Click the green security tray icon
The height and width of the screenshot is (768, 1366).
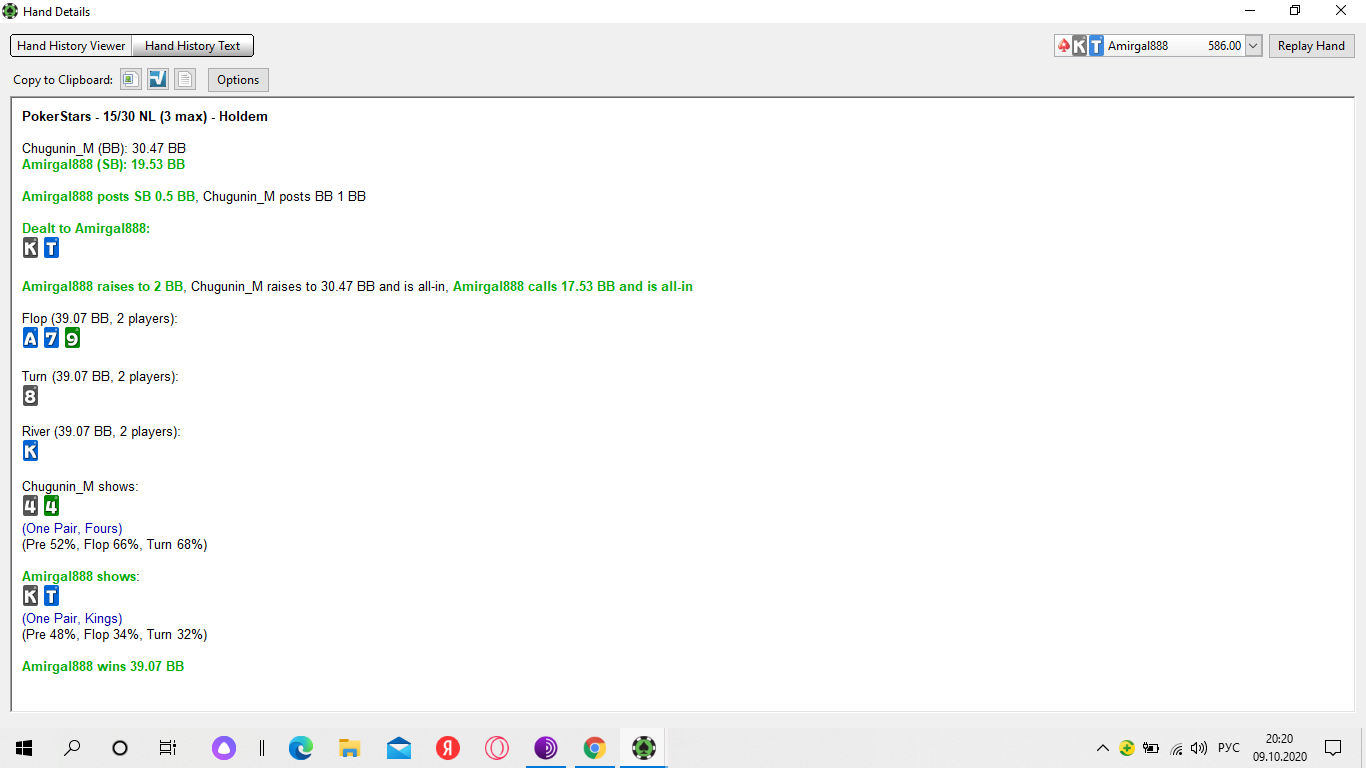click(x=1127, y=747)
